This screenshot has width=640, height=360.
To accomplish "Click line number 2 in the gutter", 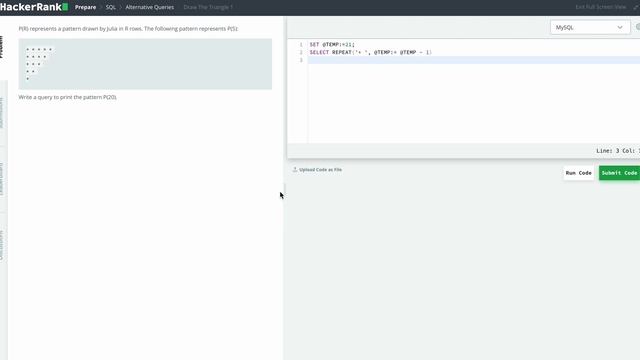I will coord(301,52).
